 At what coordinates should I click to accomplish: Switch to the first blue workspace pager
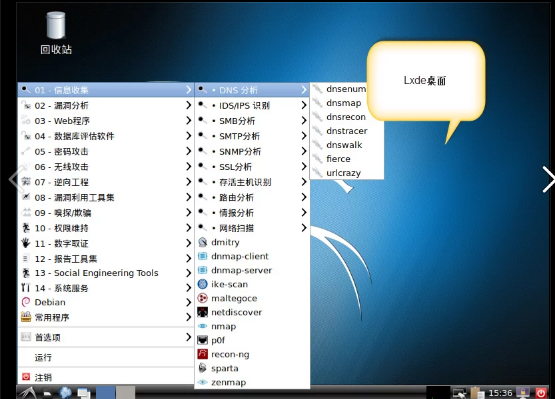(105, 393)
